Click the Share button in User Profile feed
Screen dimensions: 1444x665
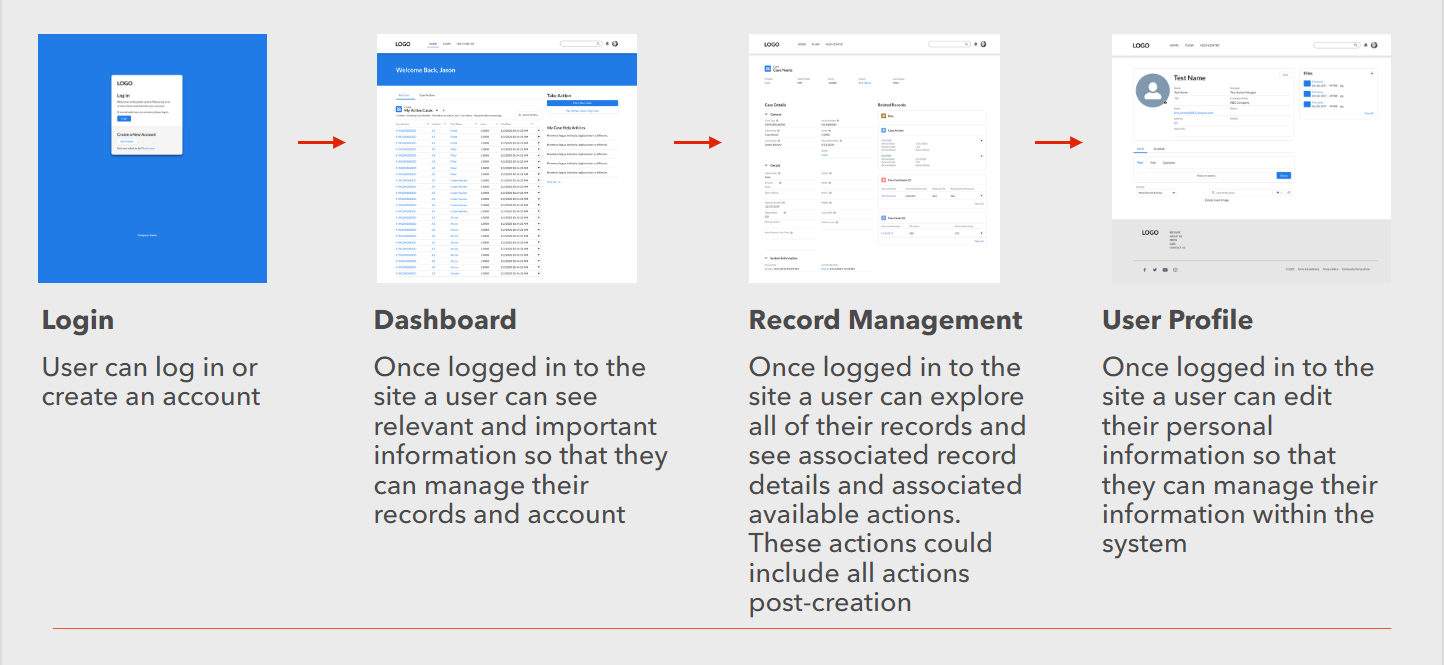click(x=1283, y=175)
